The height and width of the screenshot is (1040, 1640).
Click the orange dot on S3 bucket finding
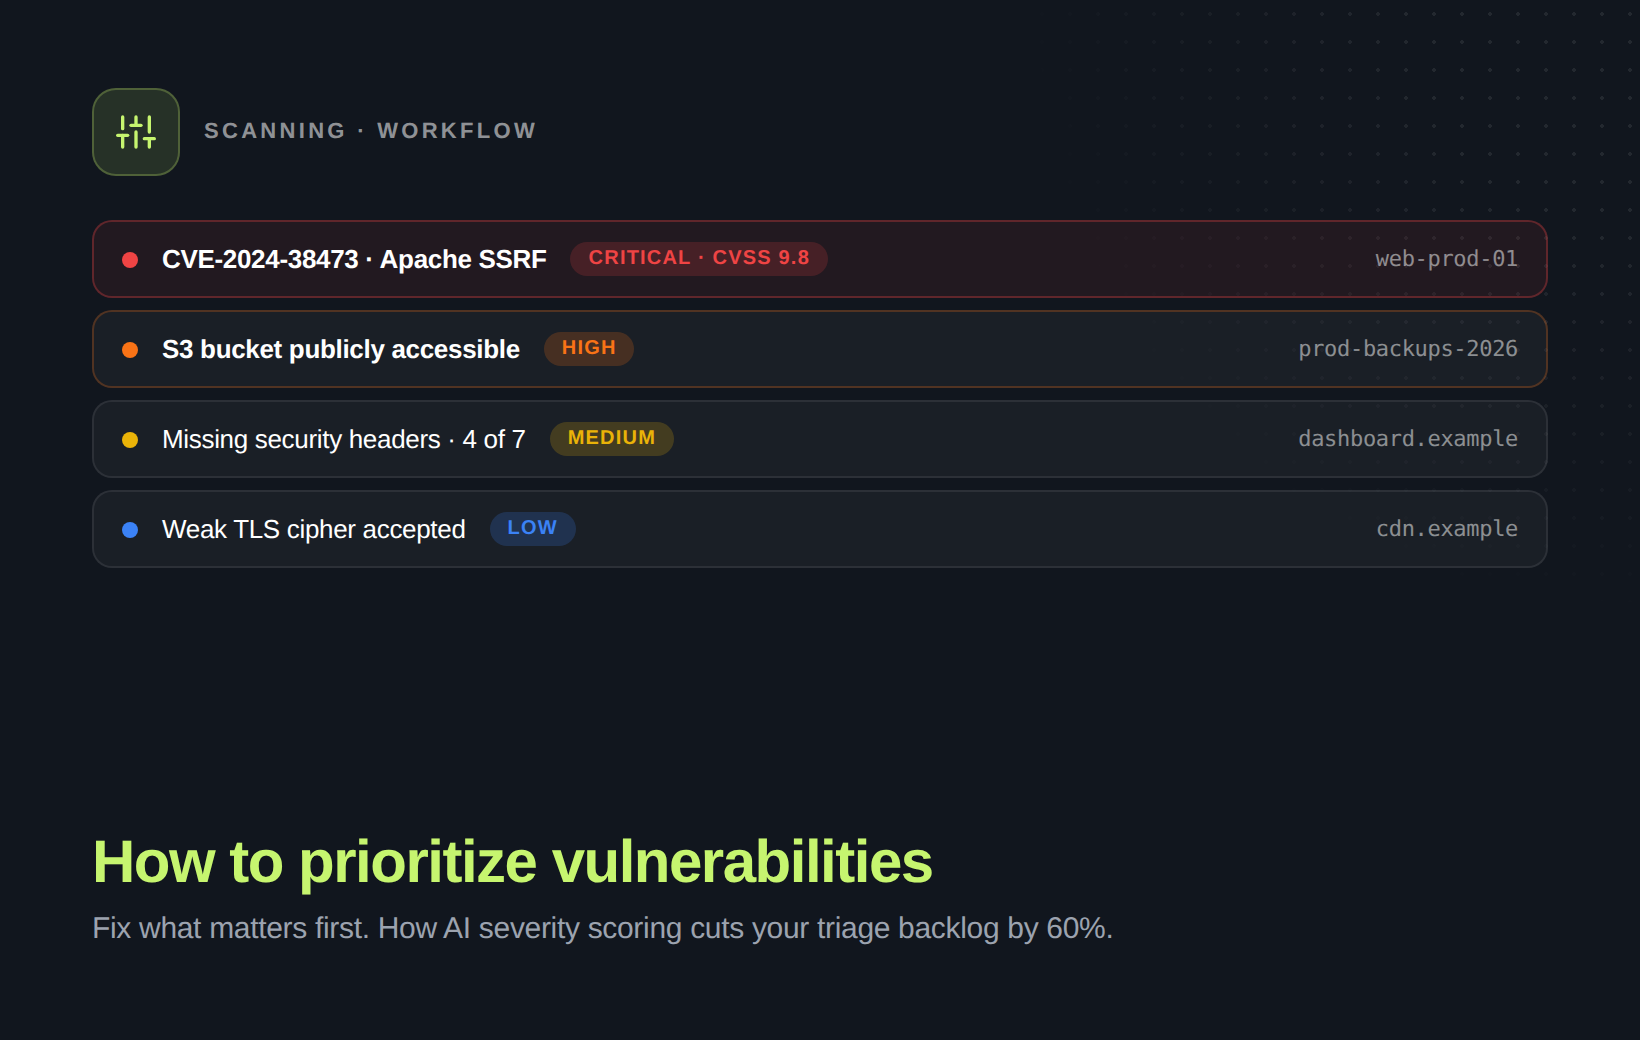coord(130,349)
